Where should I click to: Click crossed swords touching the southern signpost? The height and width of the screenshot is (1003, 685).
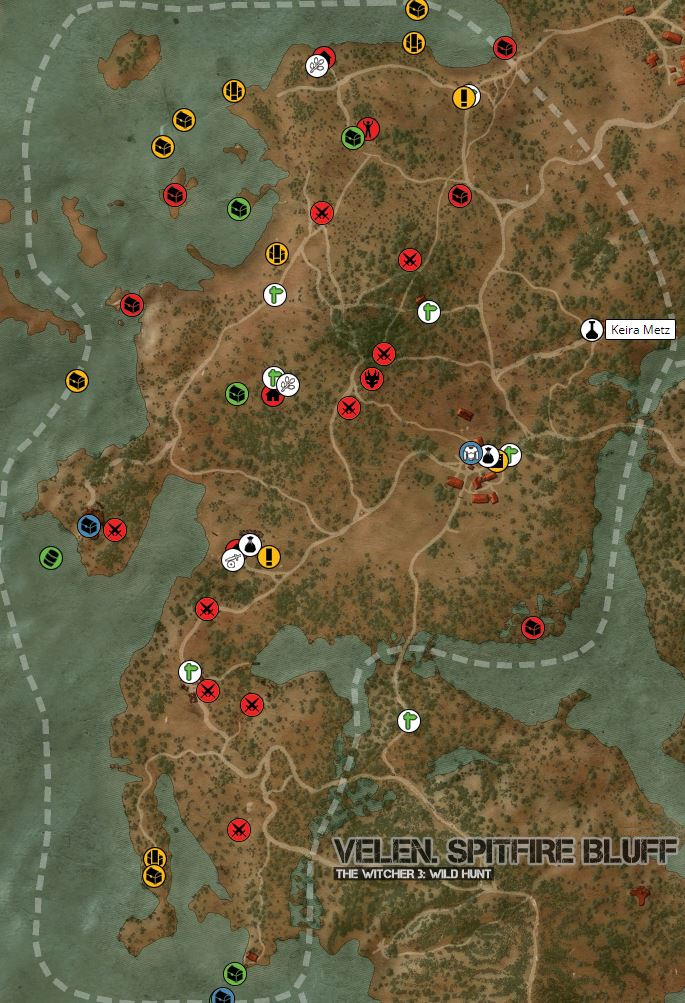click(209, 691)
